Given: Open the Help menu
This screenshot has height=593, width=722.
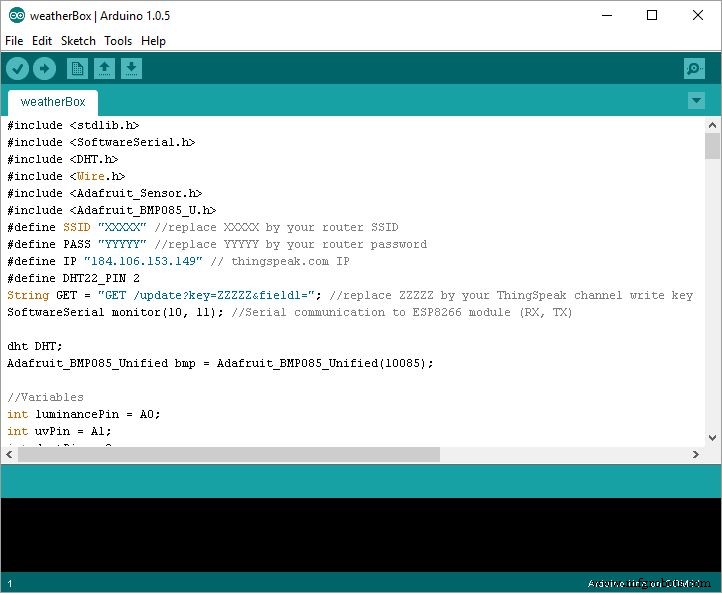Looking at the screenshot, I should (x=153, y=41).
